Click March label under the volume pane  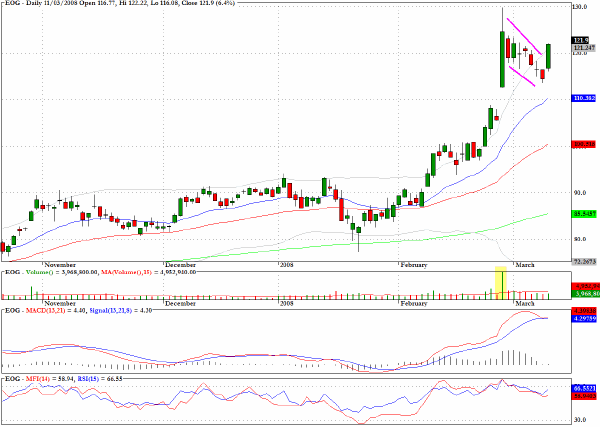525,303
